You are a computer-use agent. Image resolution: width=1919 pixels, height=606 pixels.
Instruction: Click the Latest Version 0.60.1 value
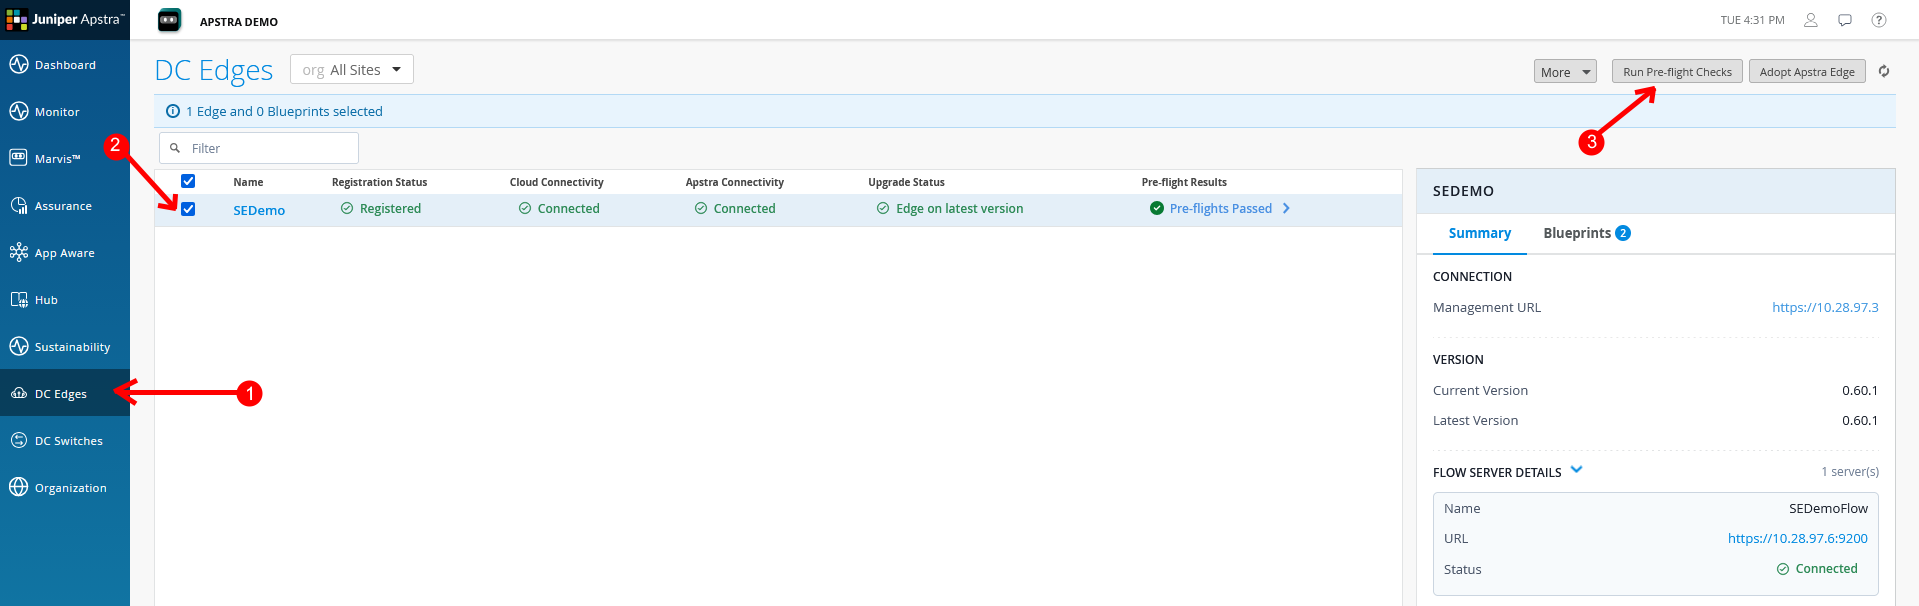1860,420
